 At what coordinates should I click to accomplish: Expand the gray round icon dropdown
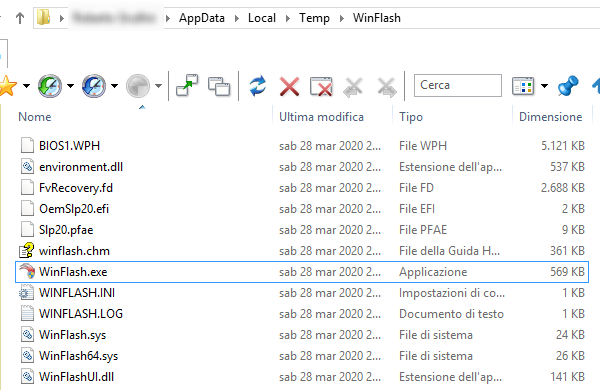tap(158, 86)
